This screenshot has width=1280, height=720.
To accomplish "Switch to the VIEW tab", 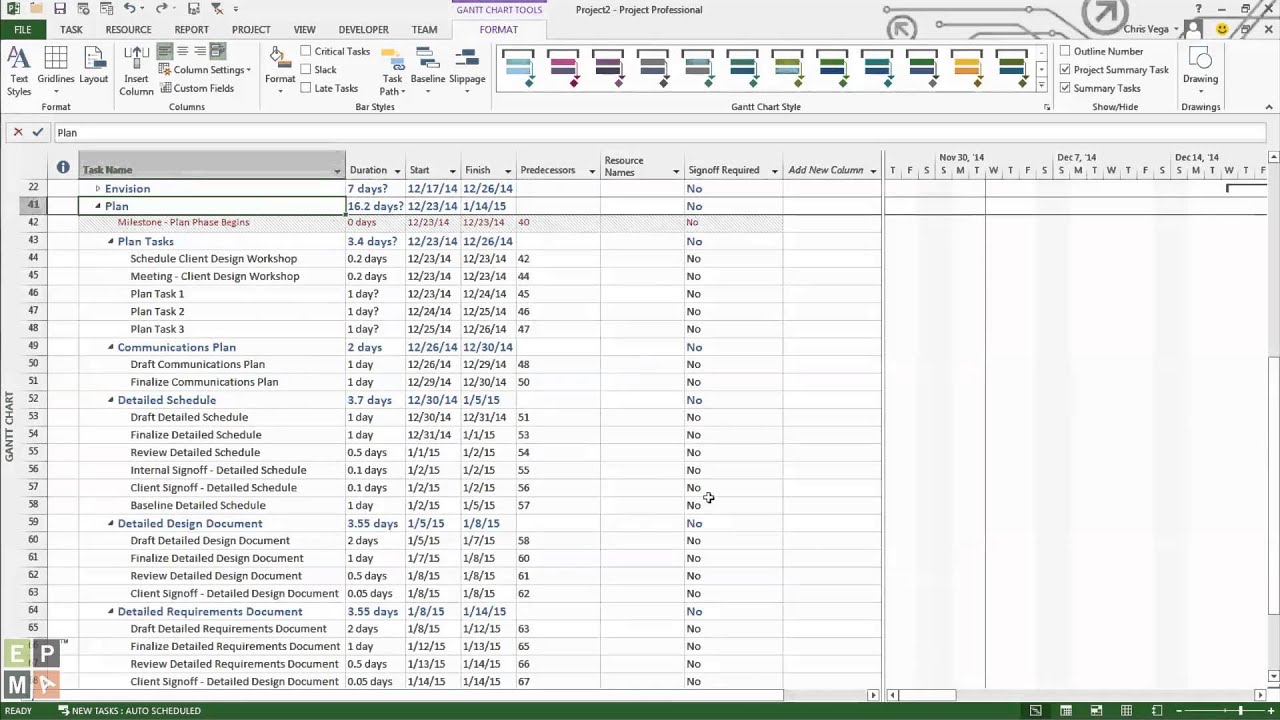I will click(x=304, y=30).
